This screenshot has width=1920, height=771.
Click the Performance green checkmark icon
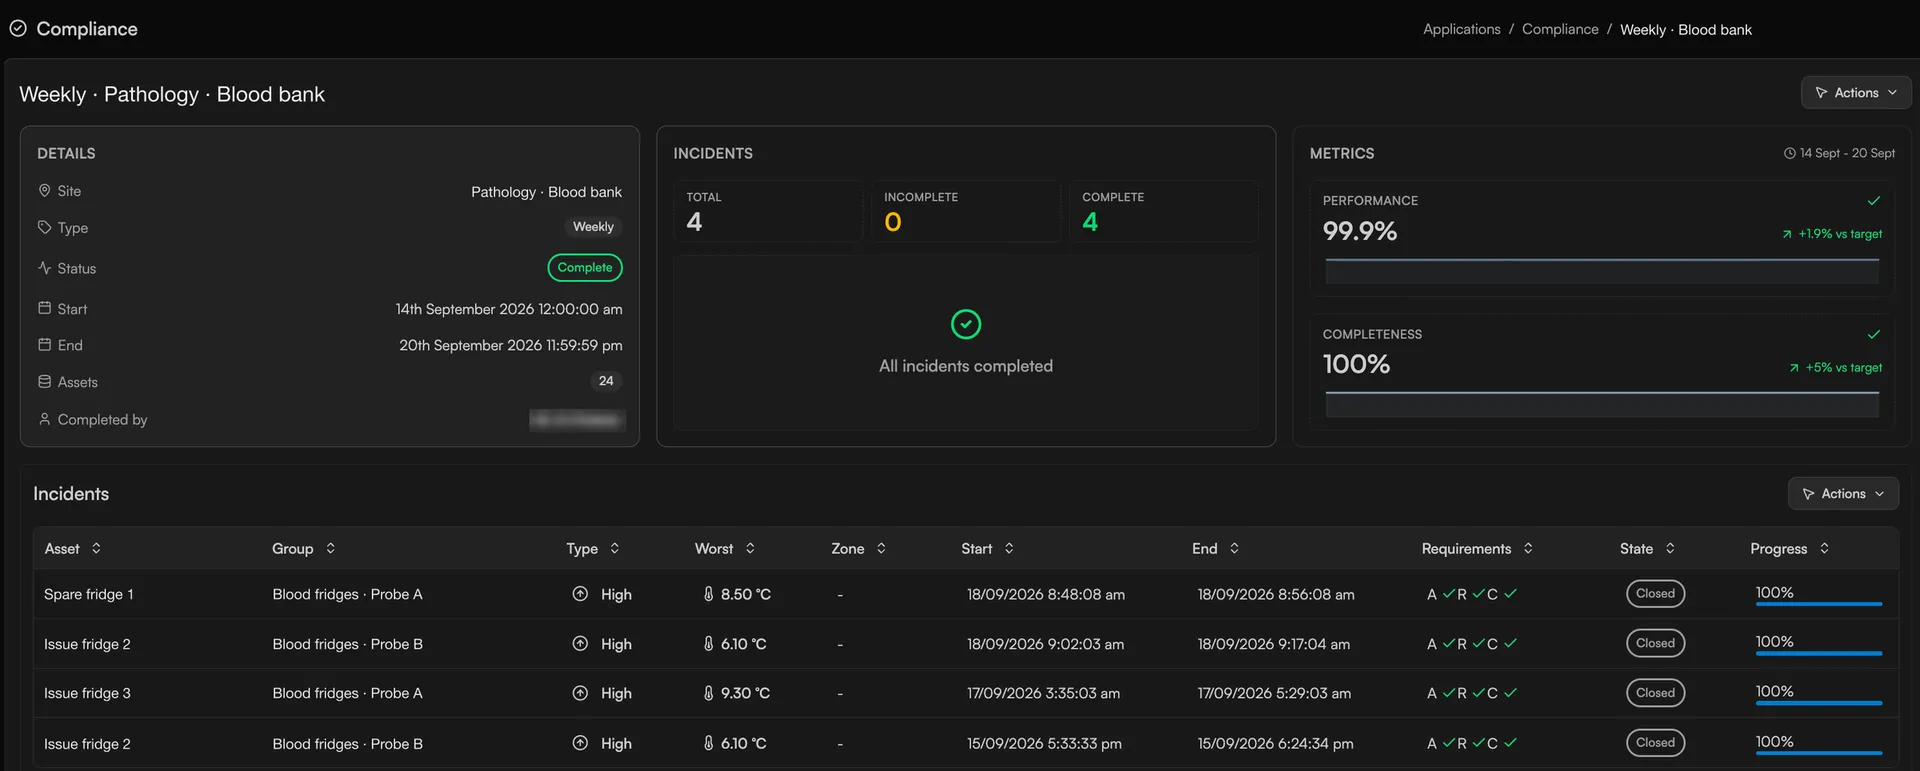point(1874,200)
